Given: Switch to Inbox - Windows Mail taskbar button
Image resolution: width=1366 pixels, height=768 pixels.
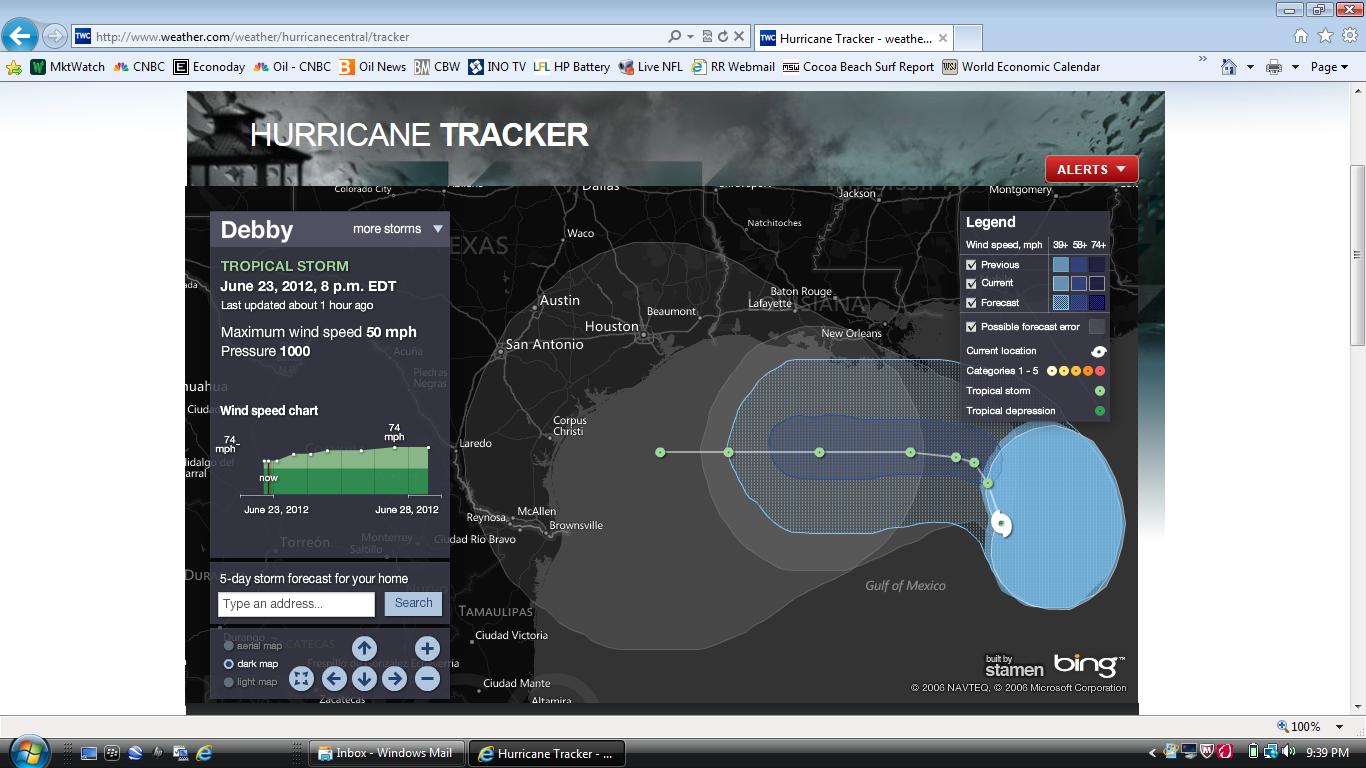Looking at the screenshot, I should (385, 753).
